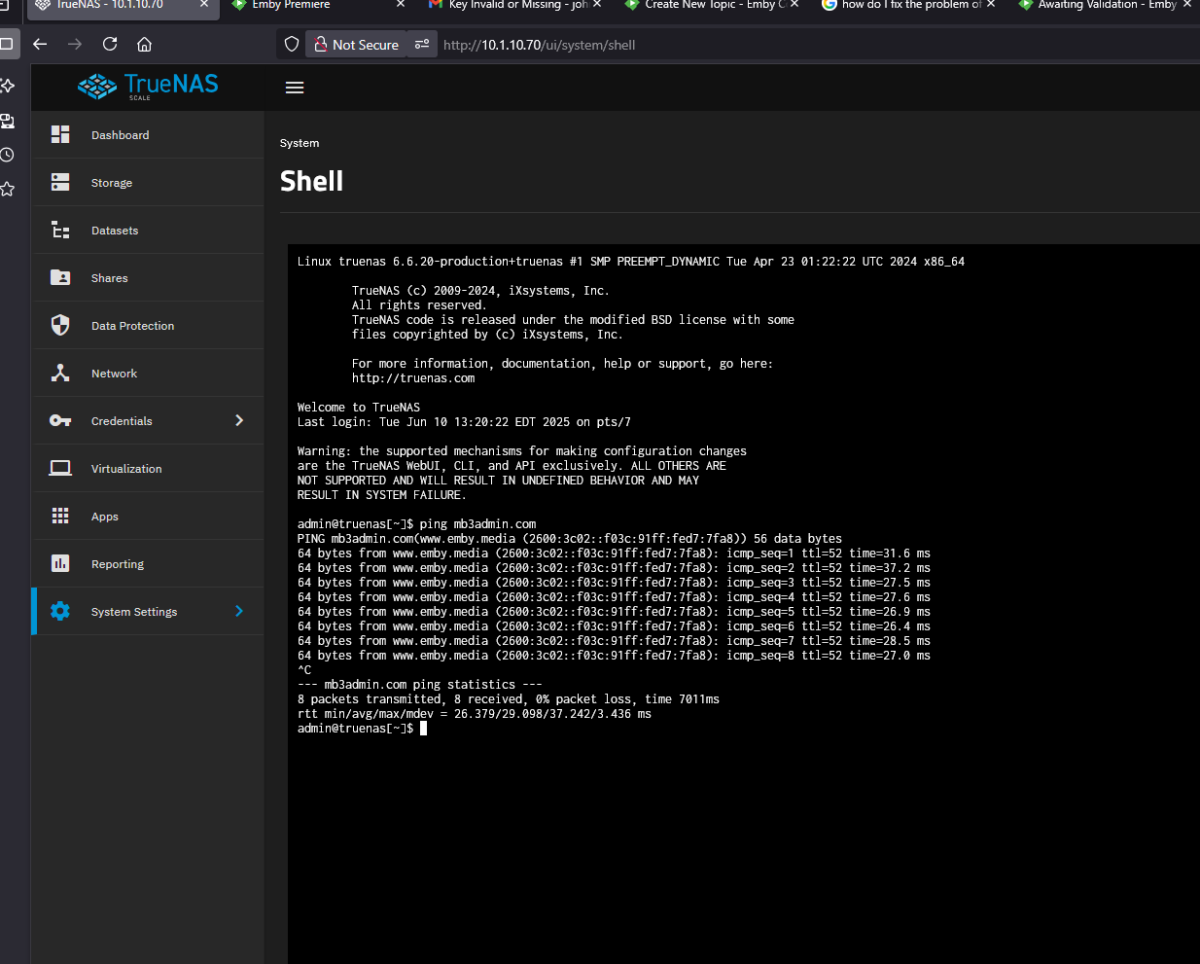The height and width of the screenshot is (964, 1200).
Task: Click the TrueNAS SCALE logo
Action: (148, 87)
